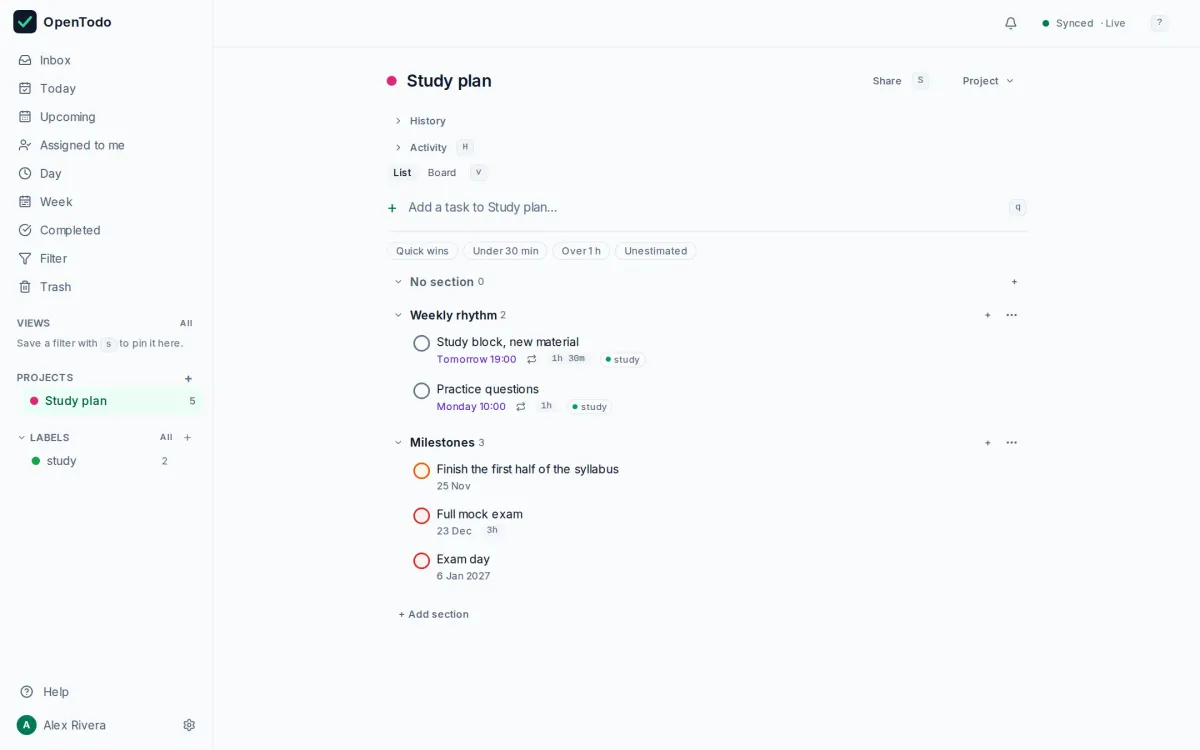Screen dimensions: 1200x750
Task: Collapse the No section group
Action: pos(398,282)
